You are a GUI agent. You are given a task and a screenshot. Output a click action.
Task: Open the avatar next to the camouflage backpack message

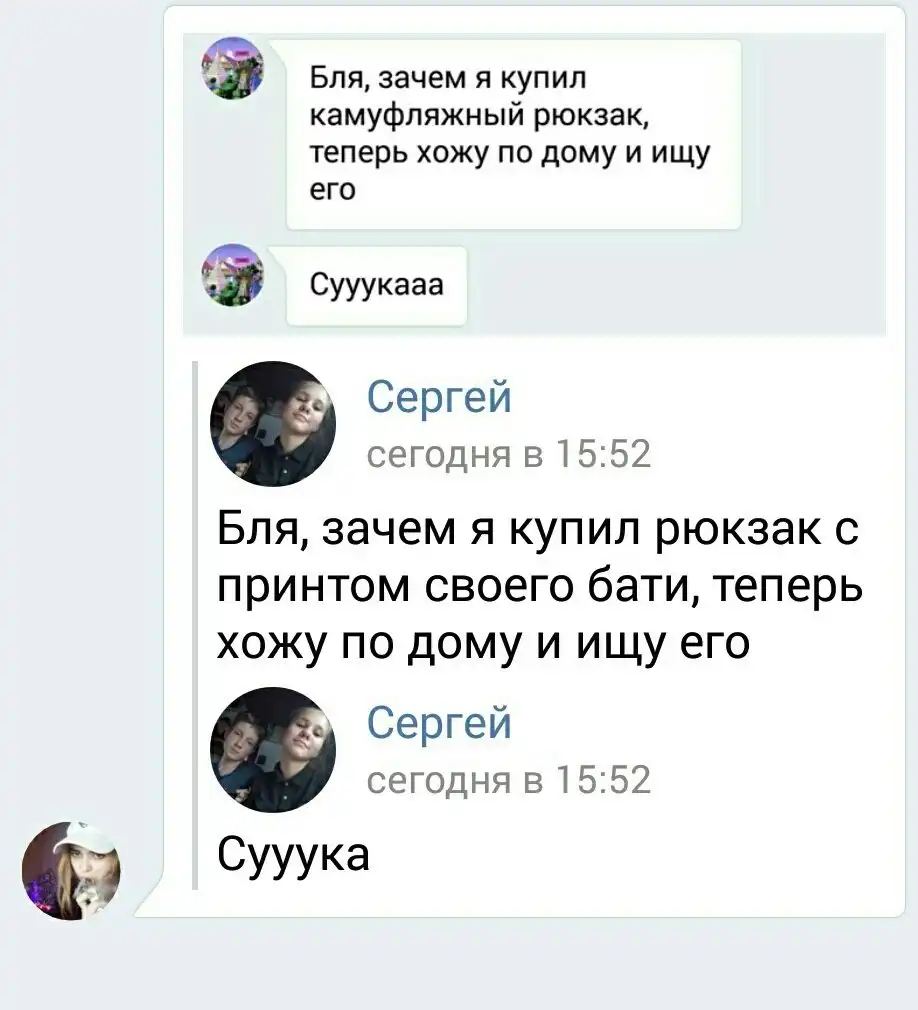pyautogui.click(x=233, y=68)
